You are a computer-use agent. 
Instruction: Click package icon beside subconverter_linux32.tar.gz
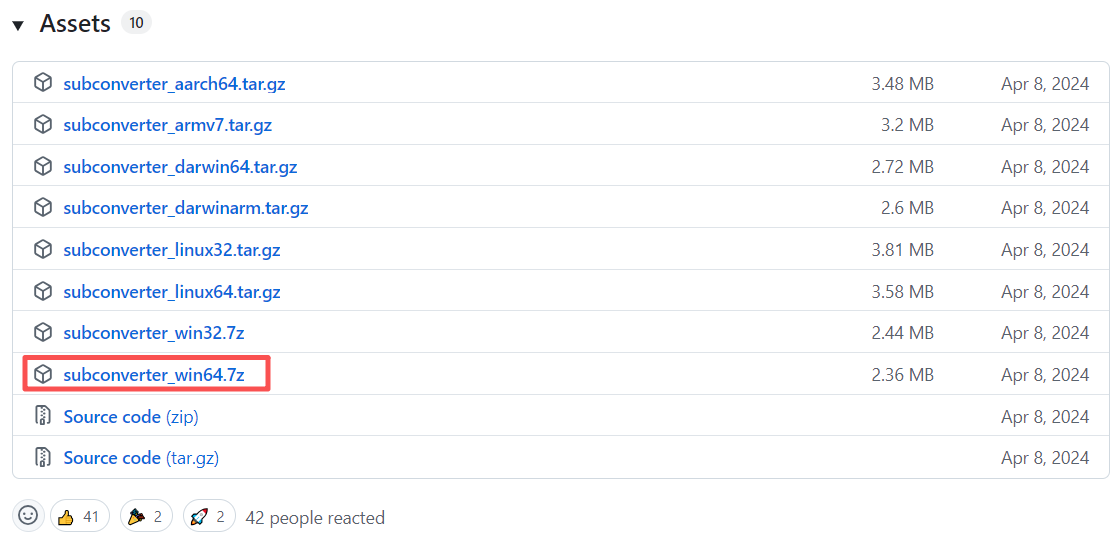[43, 250]
